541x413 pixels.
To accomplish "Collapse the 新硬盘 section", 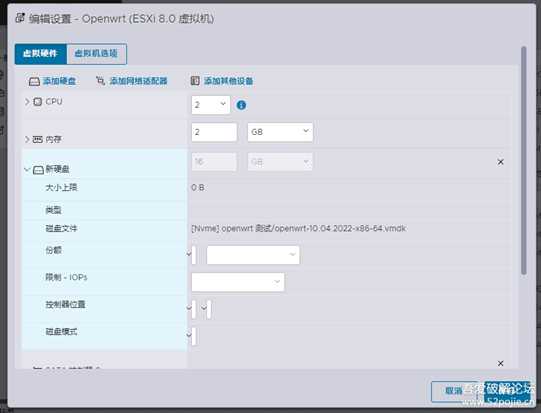I will click(27, 169).
